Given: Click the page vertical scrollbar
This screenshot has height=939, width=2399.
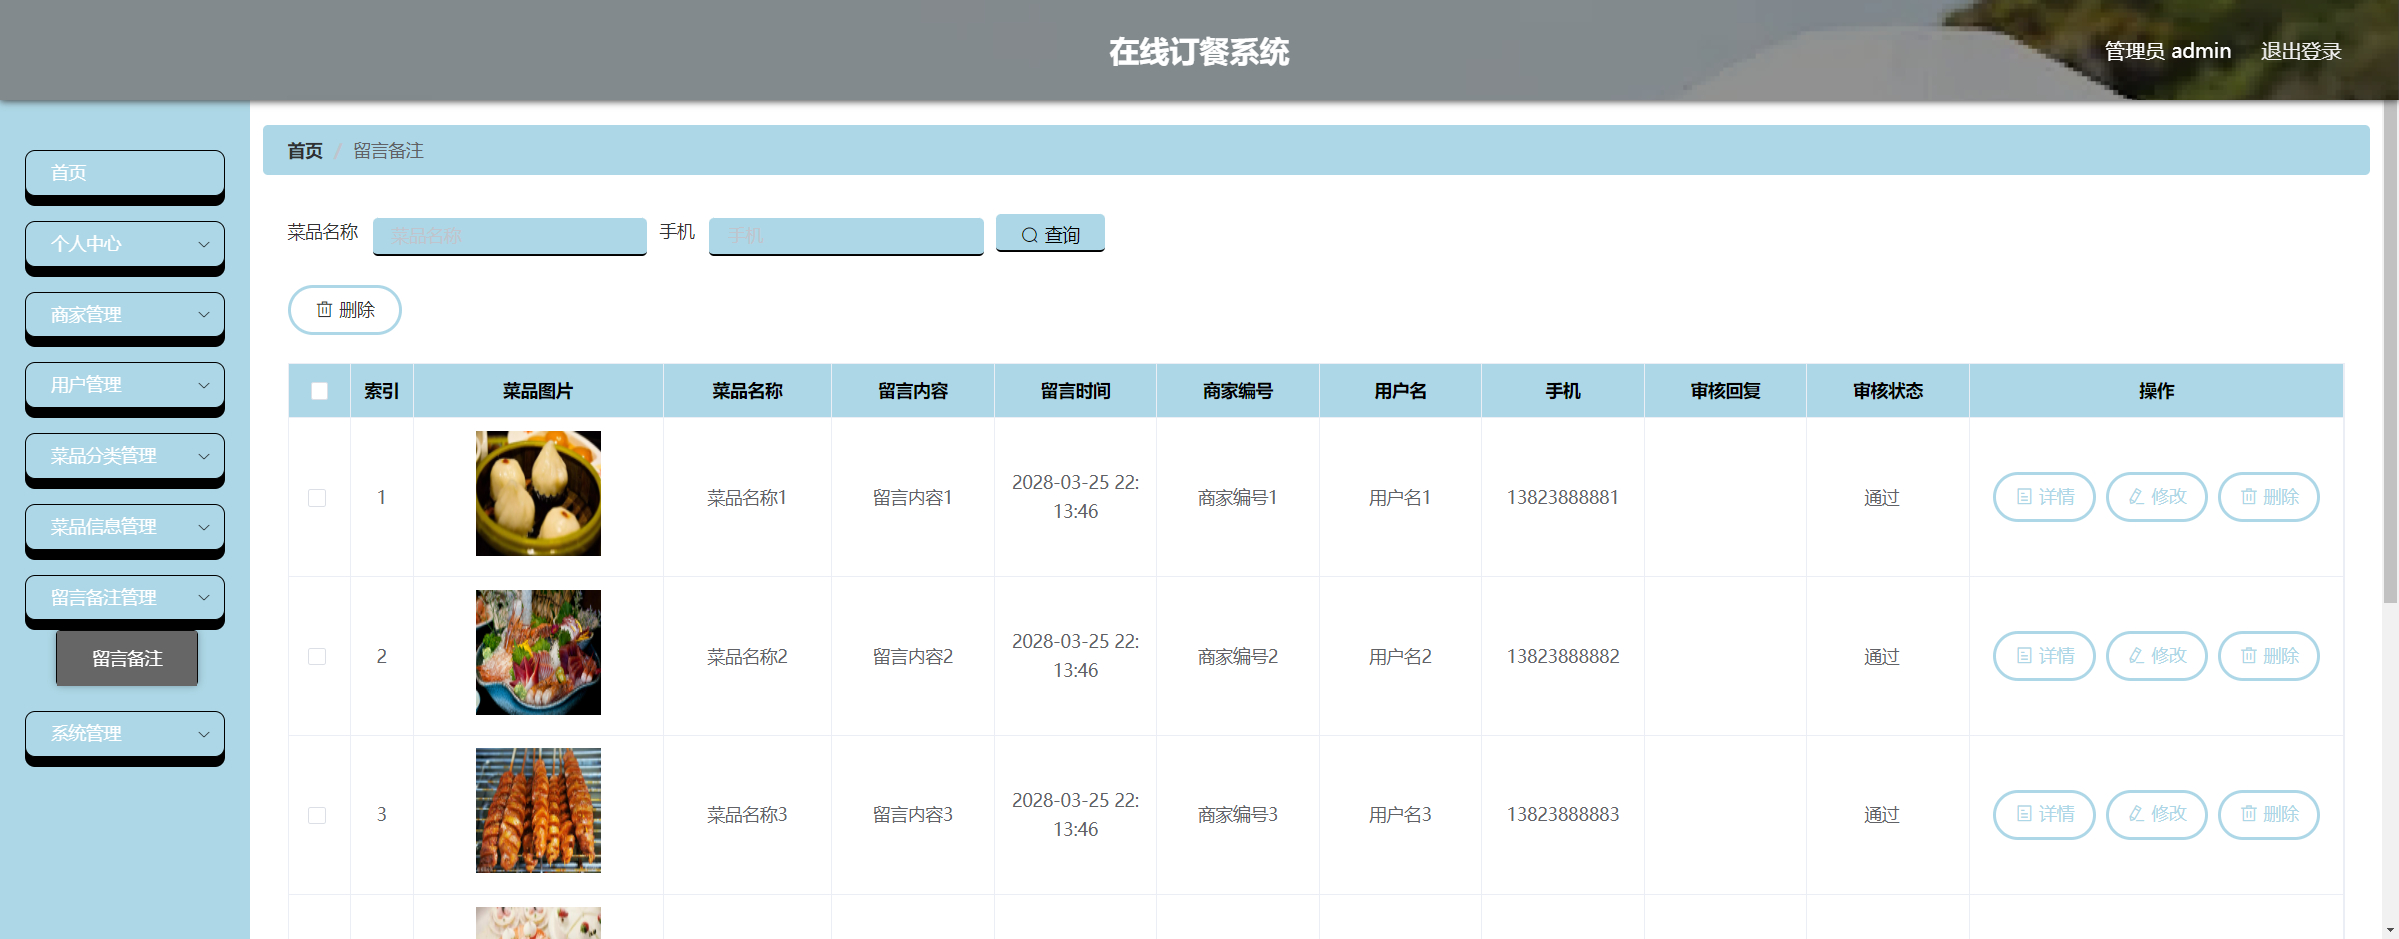Looking at the screenshot, I should coord(2390,350).
